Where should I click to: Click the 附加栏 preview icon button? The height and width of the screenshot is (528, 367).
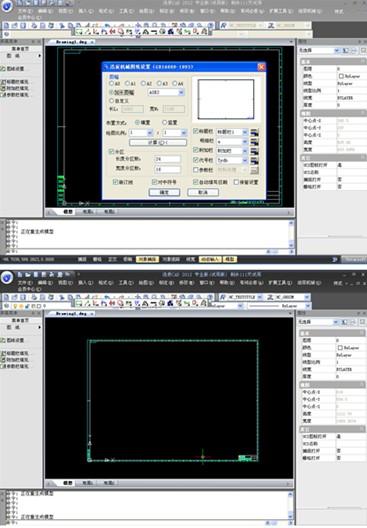[x=255, y=151]
